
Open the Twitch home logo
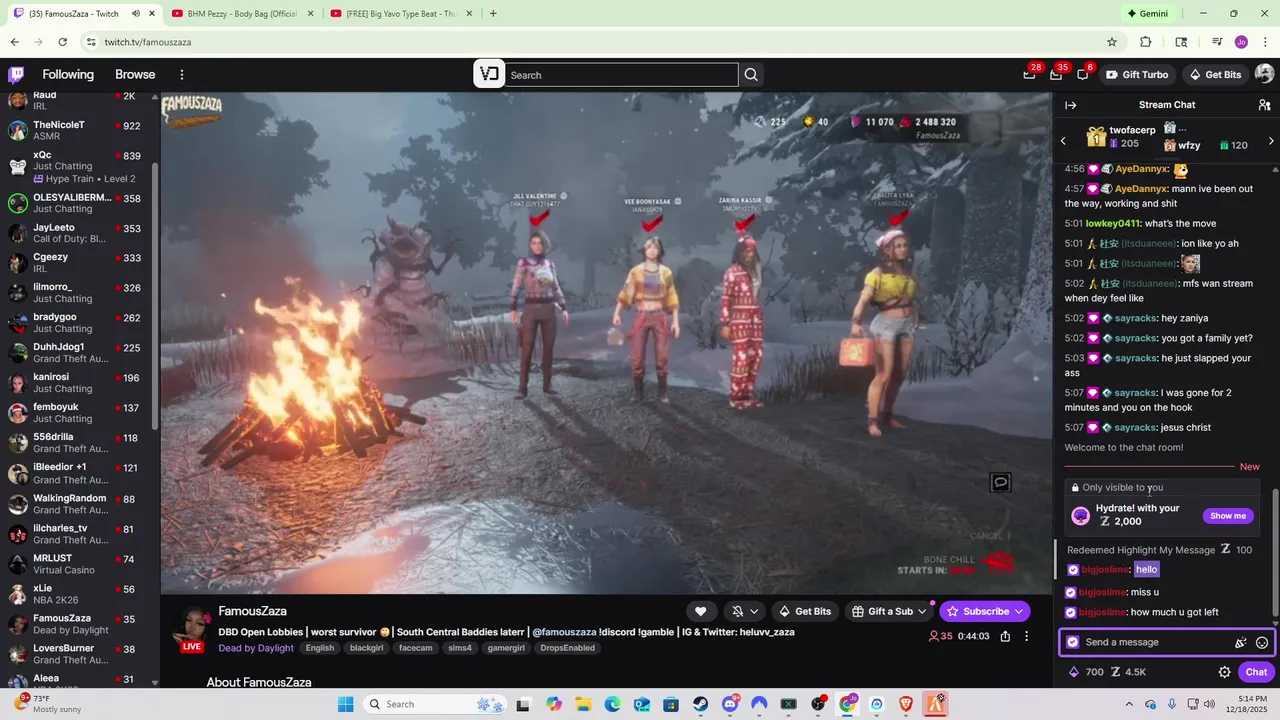[x=16, y=75]
